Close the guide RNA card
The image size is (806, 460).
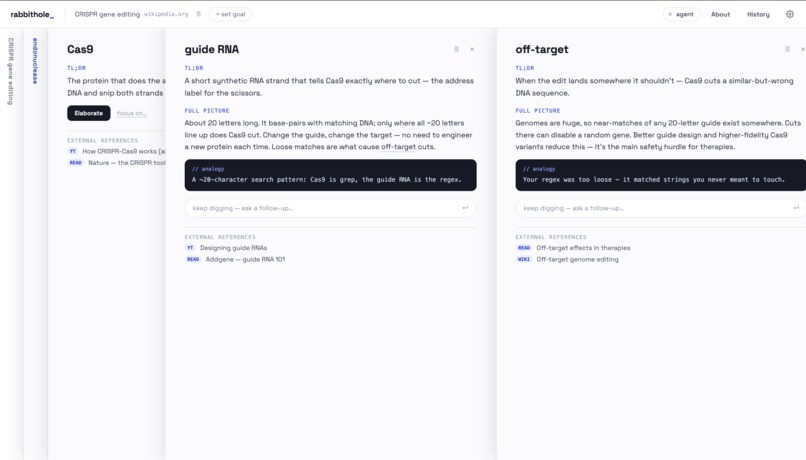click(472, 49)
